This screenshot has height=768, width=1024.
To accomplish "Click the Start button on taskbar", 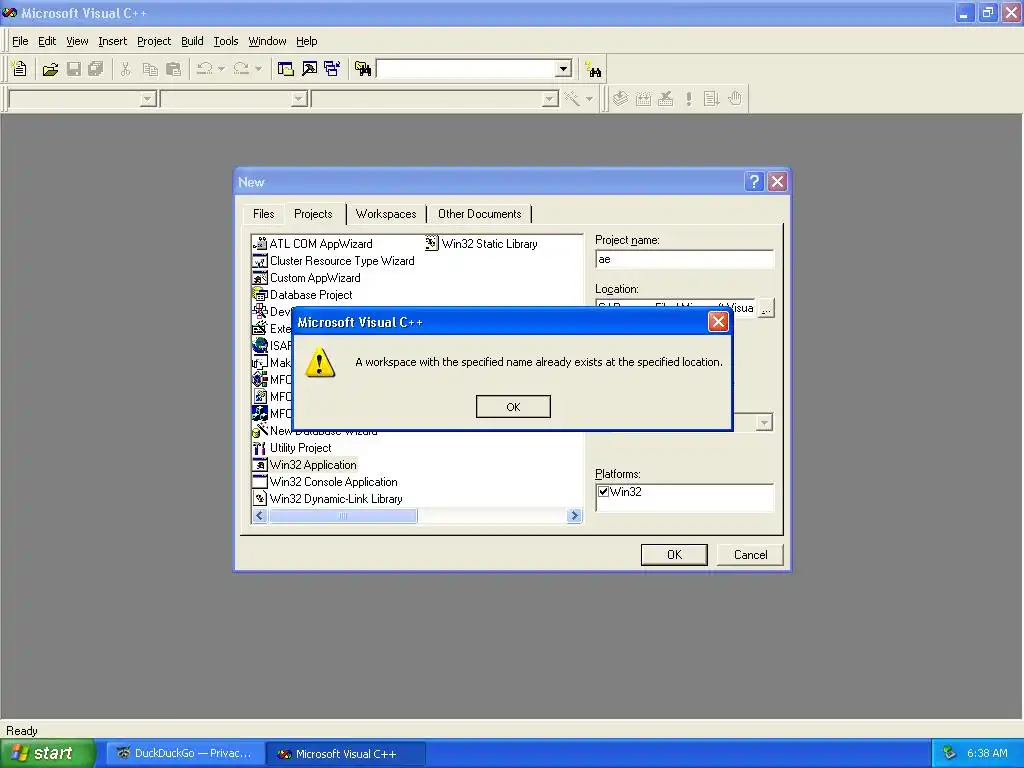I will 48,753.
